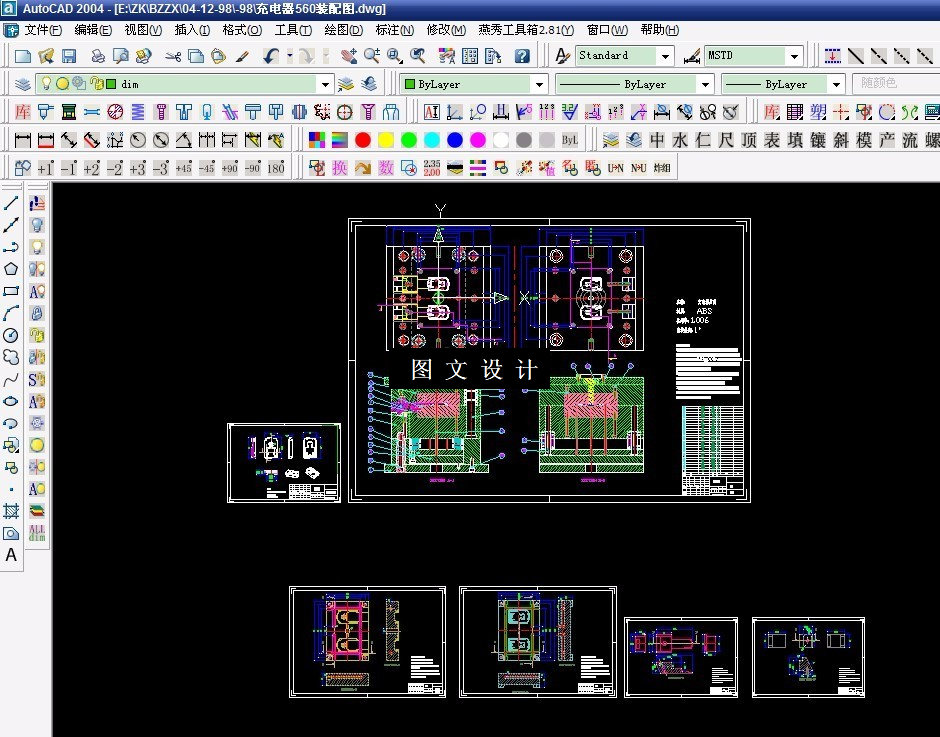Open the Layer Properties Manager icon

click(22, 84)
